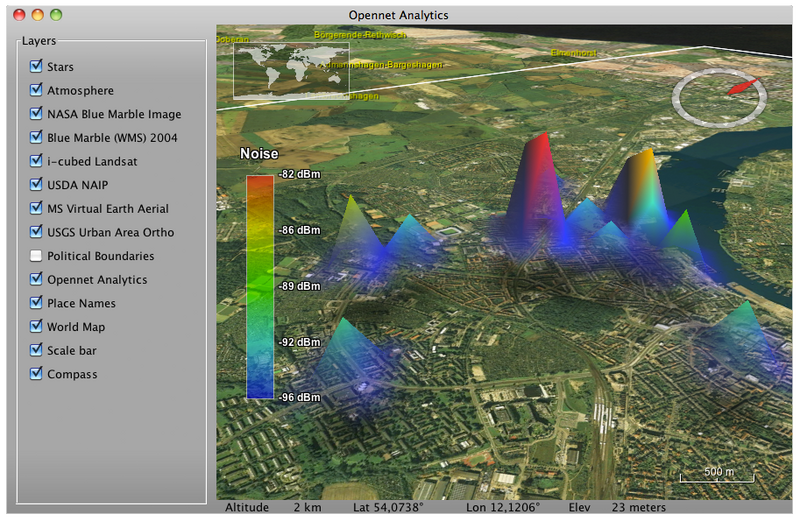This screenshot has height=521, width=800.
Task: Click the Noise legend title
Action: pos(259,154)
